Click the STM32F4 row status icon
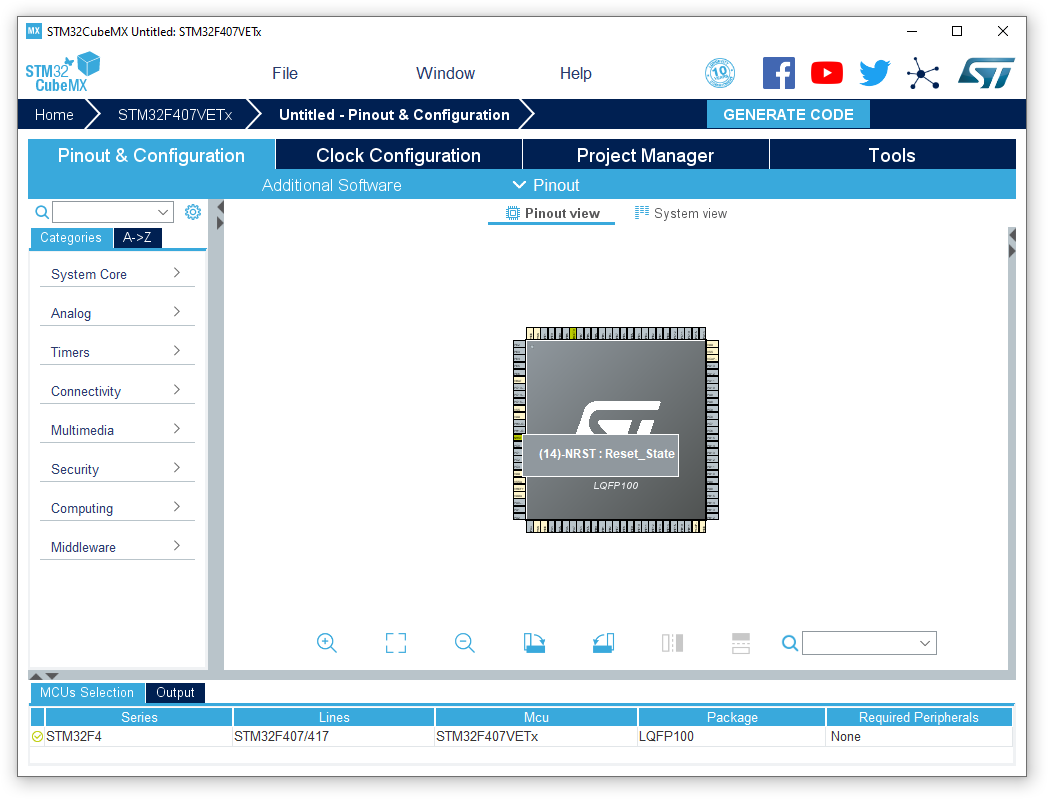1048x799 pixels. (37, 737)
